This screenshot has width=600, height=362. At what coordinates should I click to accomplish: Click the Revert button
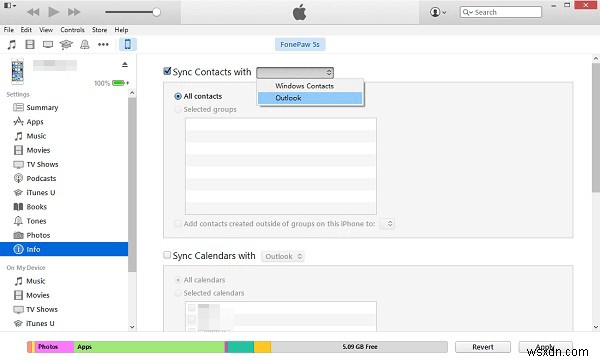click(x=483, y=347)
